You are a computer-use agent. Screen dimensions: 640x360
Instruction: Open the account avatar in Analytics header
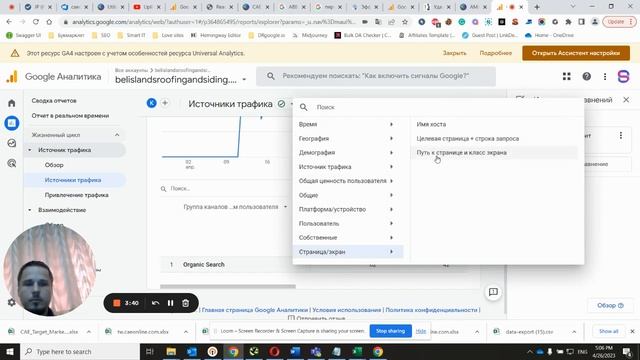[623, 76]
